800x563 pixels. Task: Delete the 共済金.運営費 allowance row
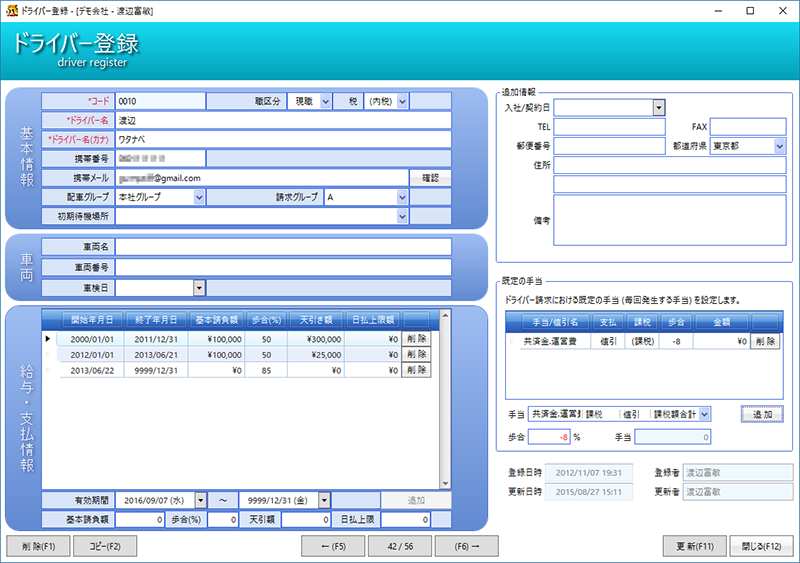click(x=765, y=341)
